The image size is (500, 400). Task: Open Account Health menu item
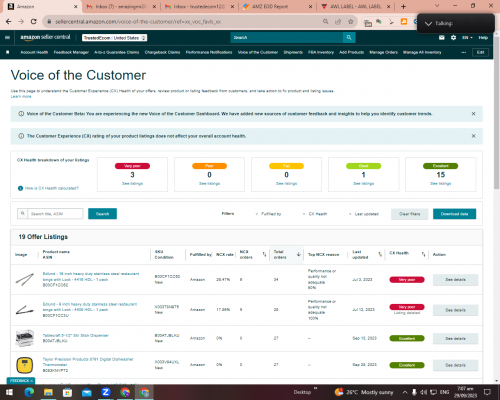click(34, 52)
